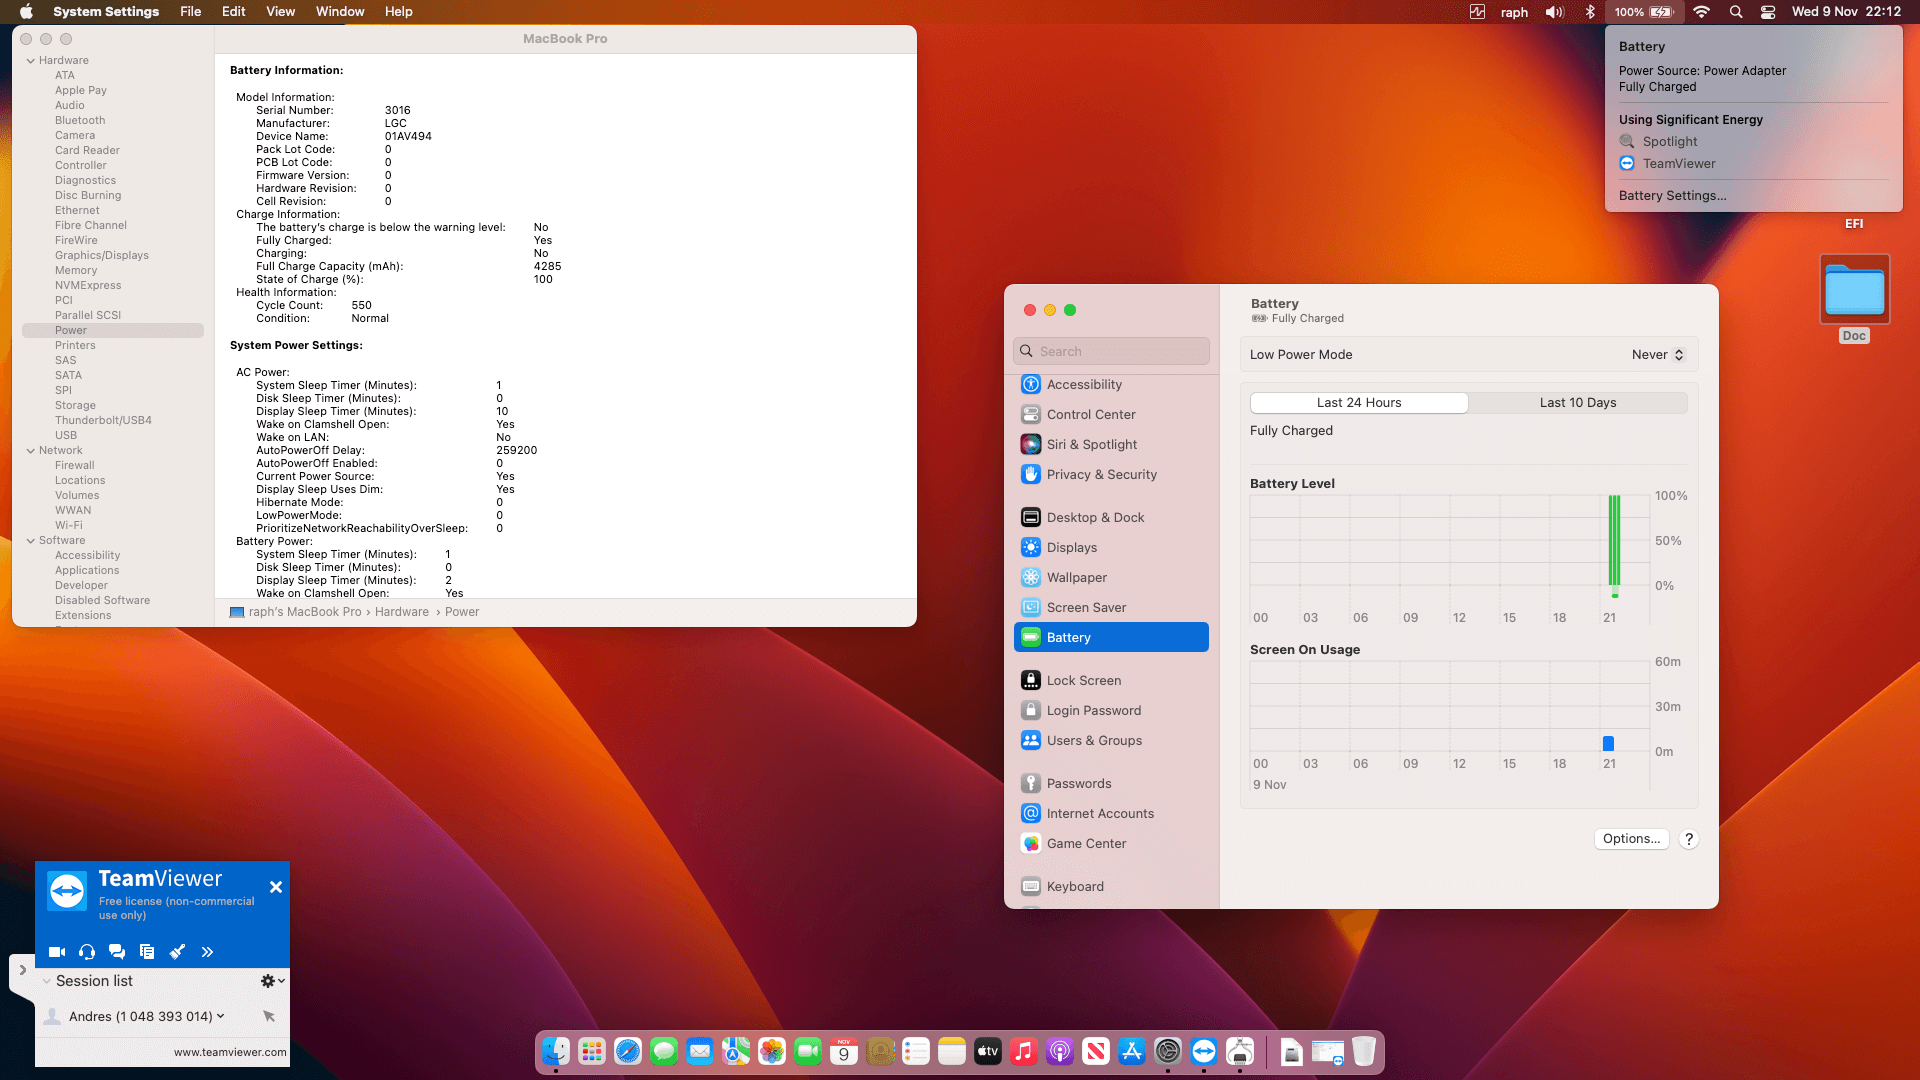Switch to Last 10 Days tab

1578,403
